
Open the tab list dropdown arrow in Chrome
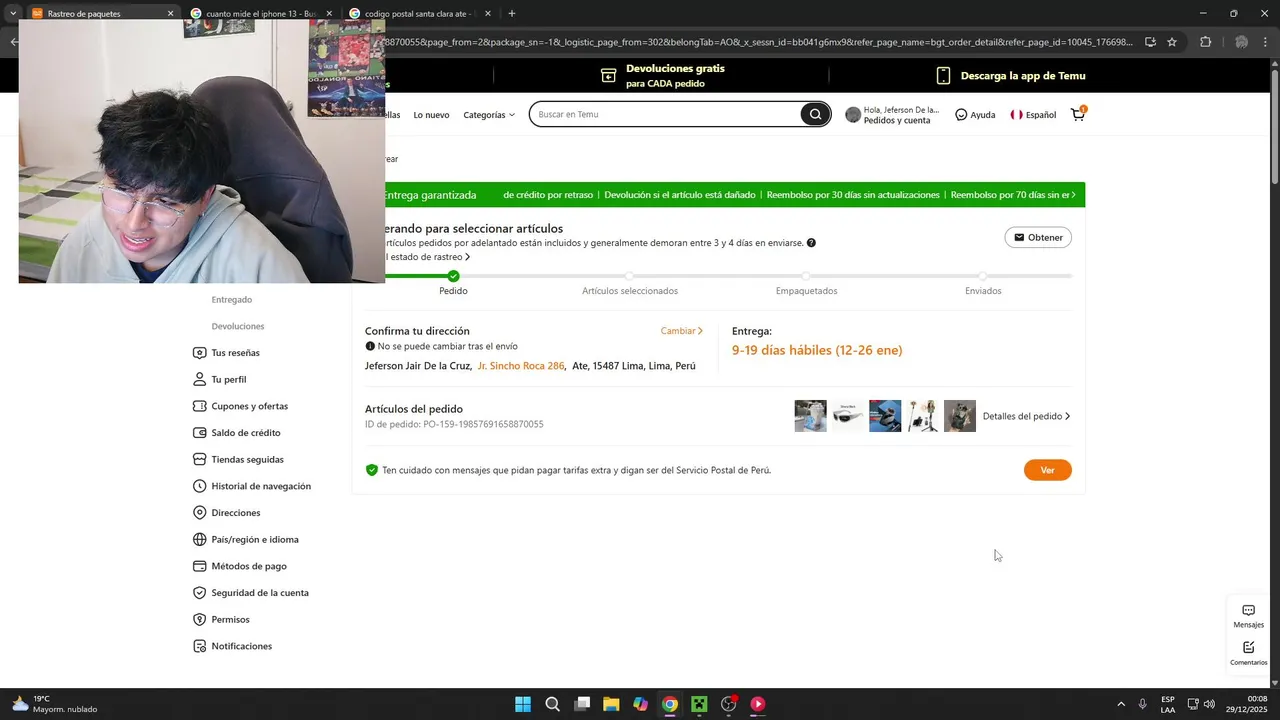point(13,13)
